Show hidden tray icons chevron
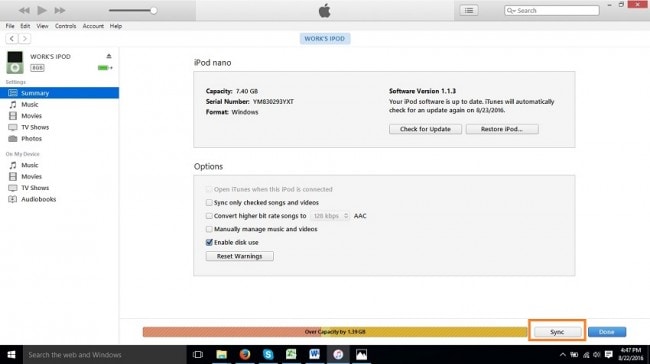Image resolution: width=650 pixels, height=364 pixels. 563,354
